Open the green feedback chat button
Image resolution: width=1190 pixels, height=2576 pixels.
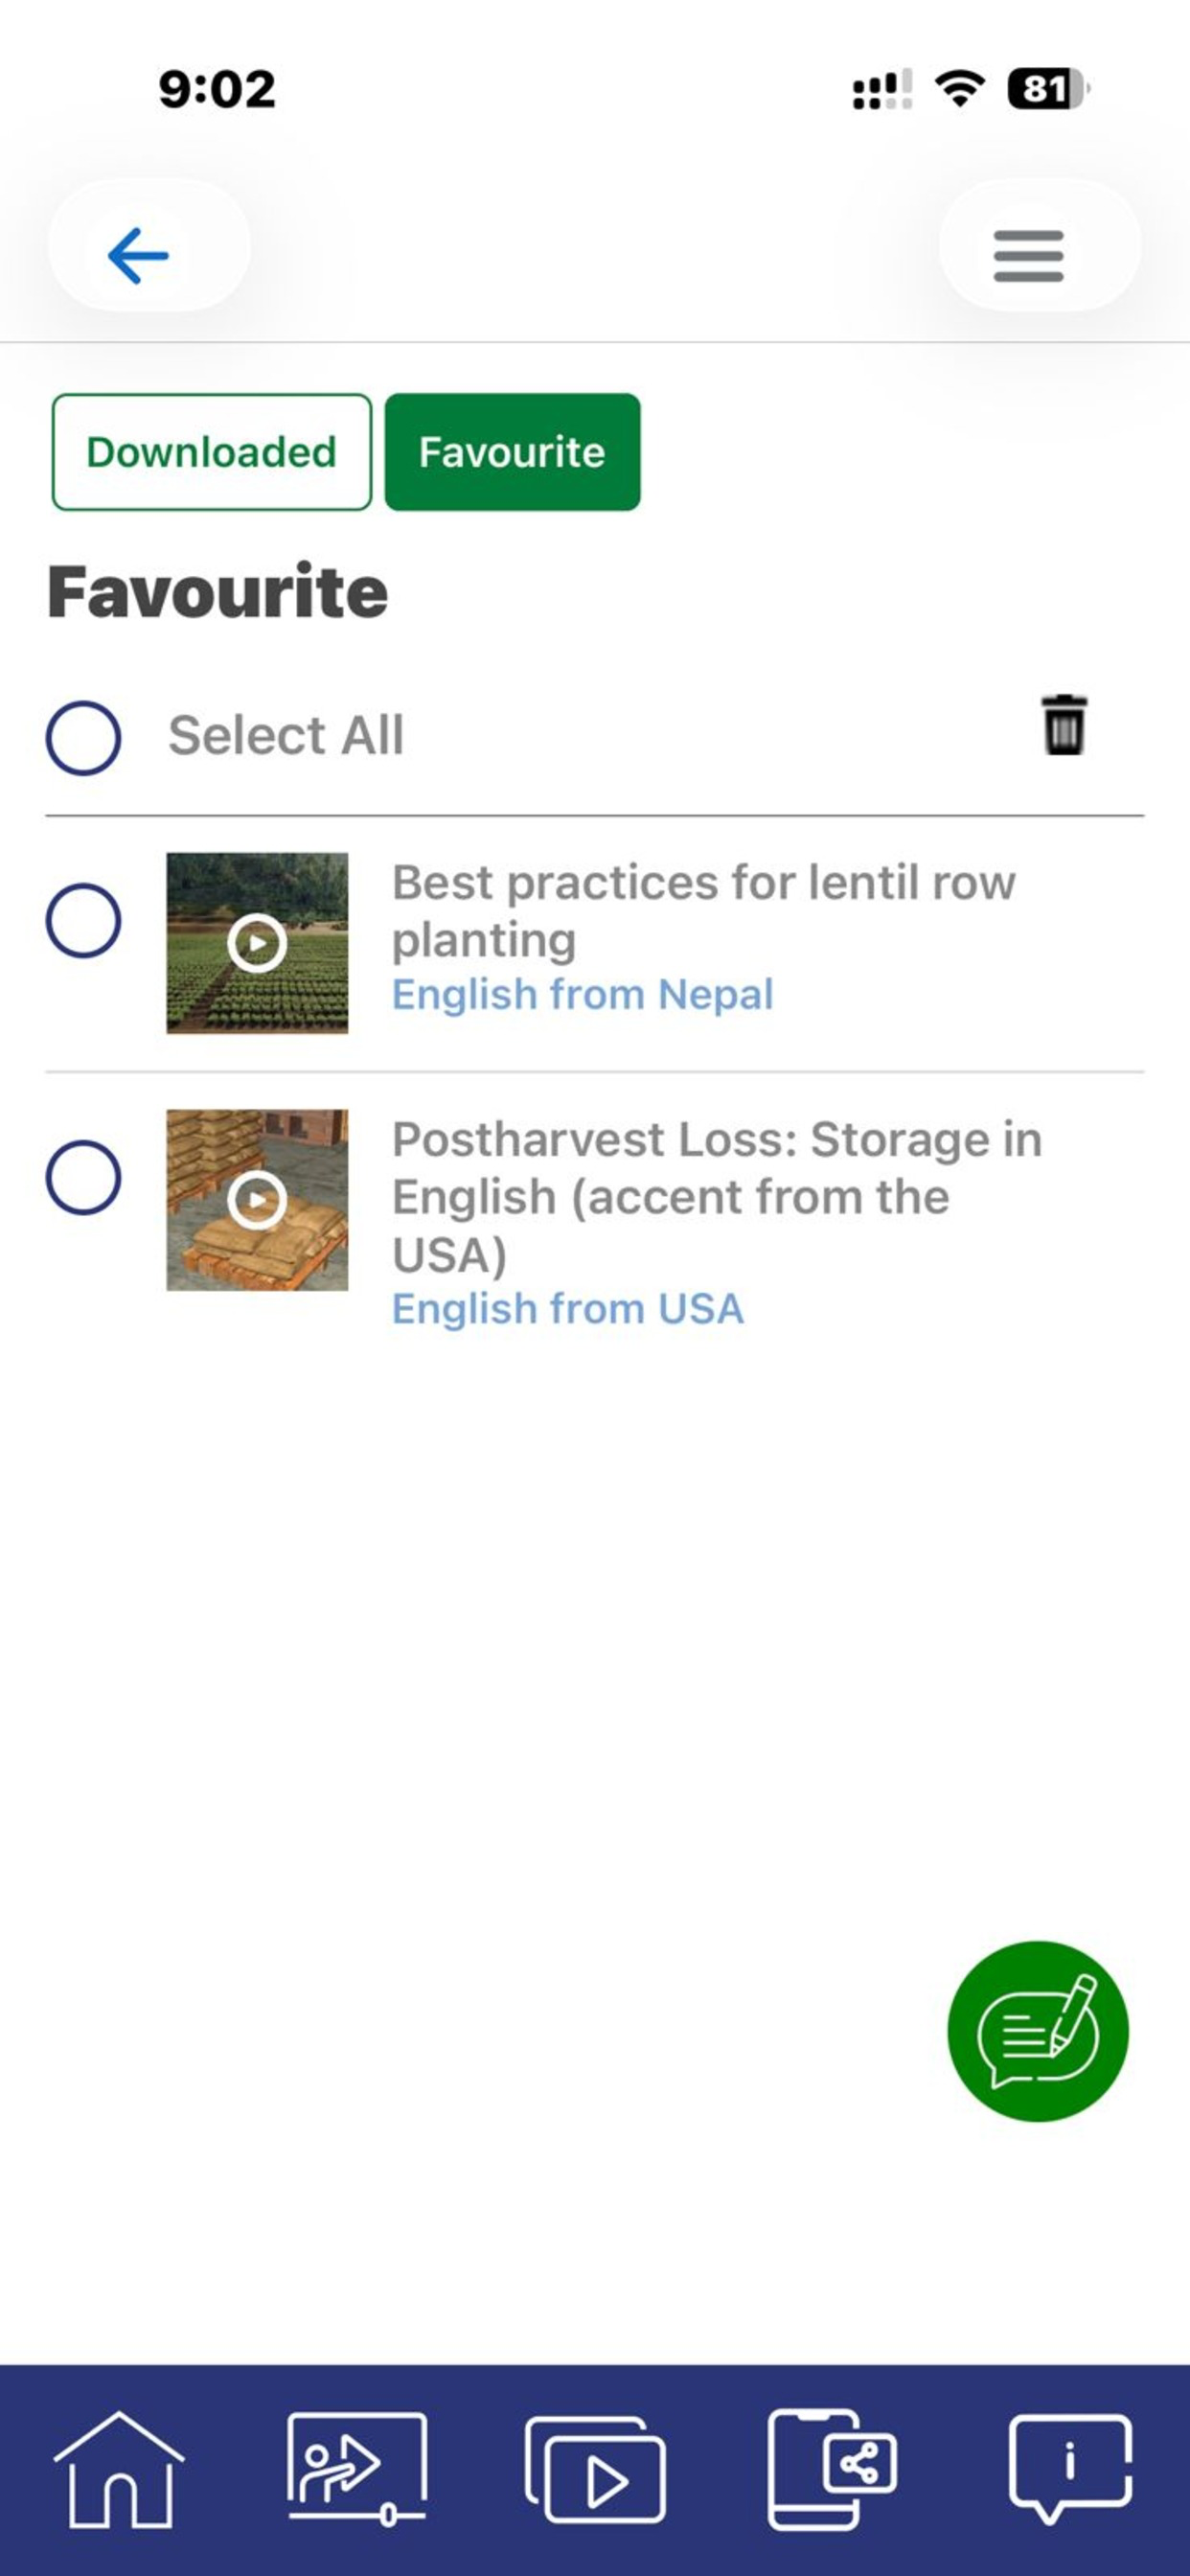coord(1037,2031)
